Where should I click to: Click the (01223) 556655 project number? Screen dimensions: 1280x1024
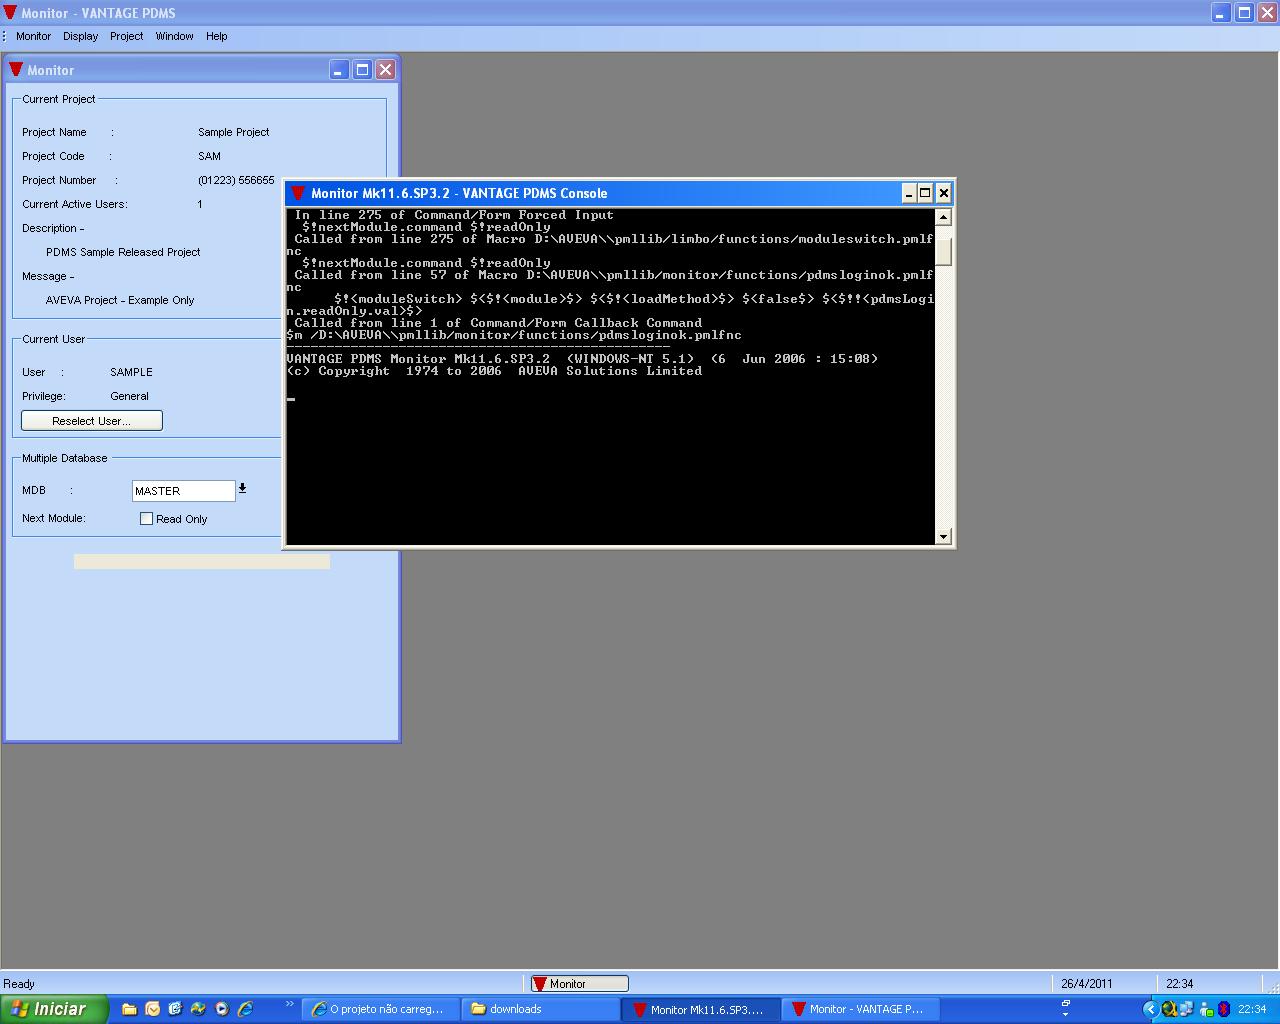pos(236,180)
